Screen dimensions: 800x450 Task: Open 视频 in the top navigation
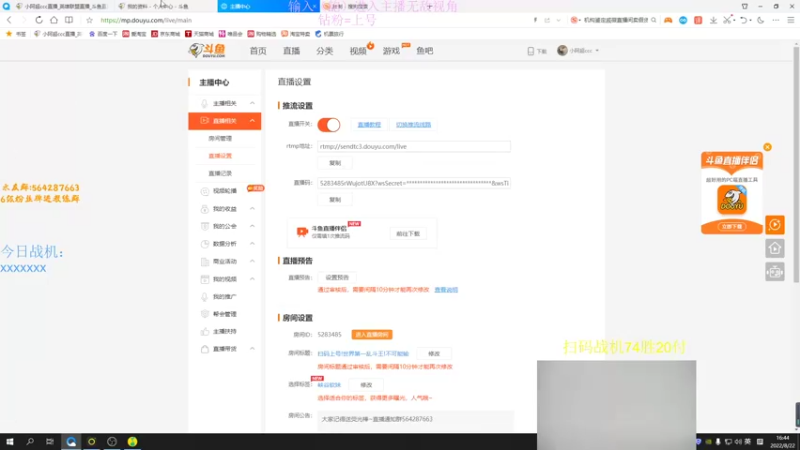pyautogui.click(x=358, y=51)
